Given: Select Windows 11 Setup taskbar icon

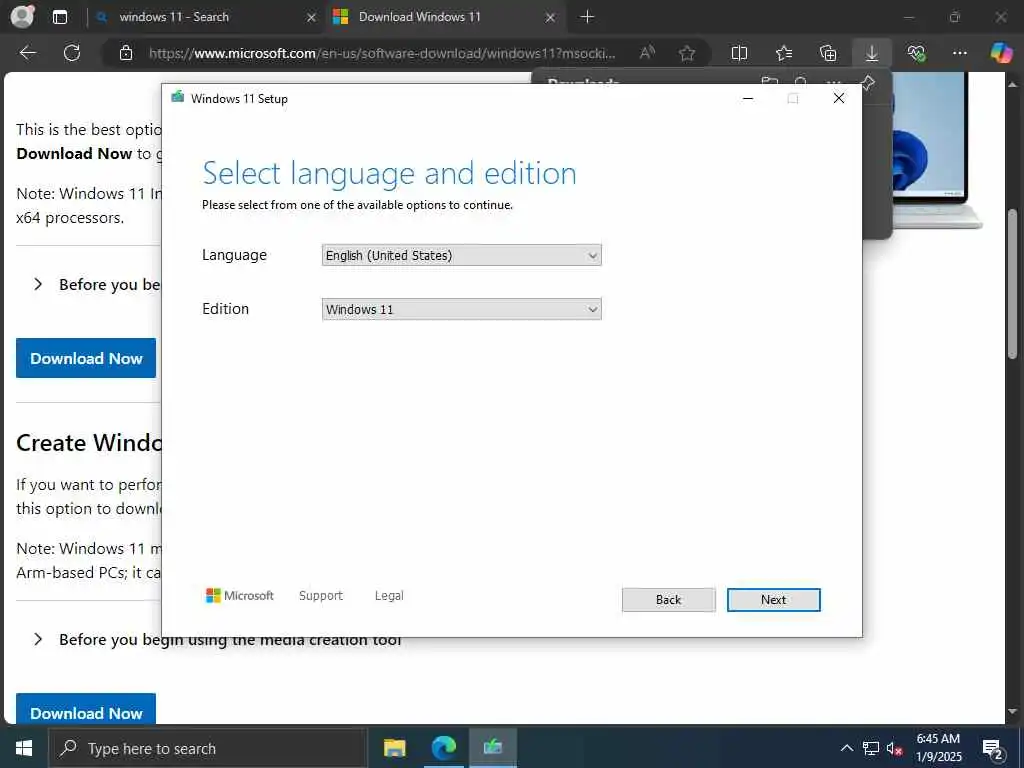Looking at the screenshot, I should coord(493,748).
